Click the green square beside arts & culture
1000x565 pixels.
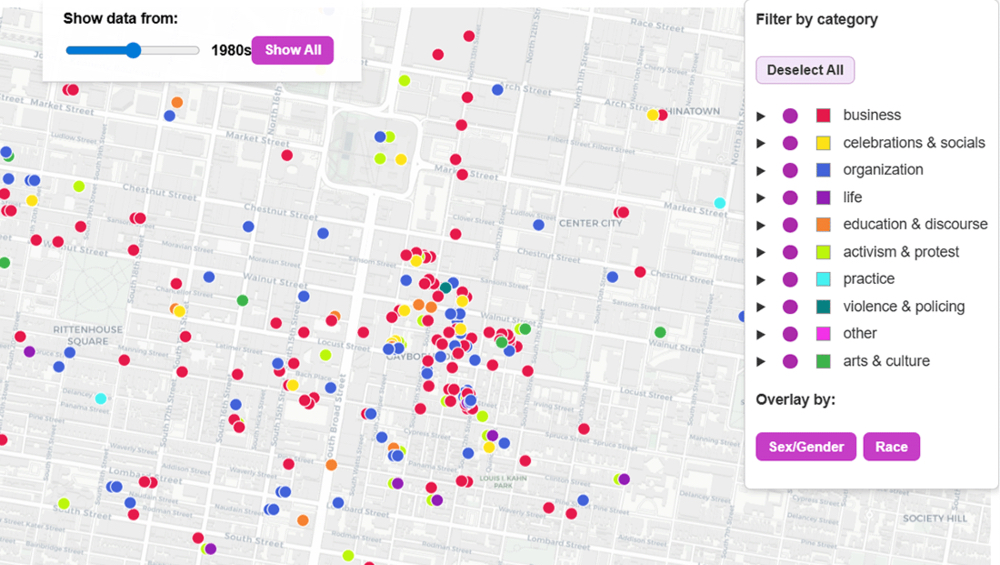click(824, 361)
